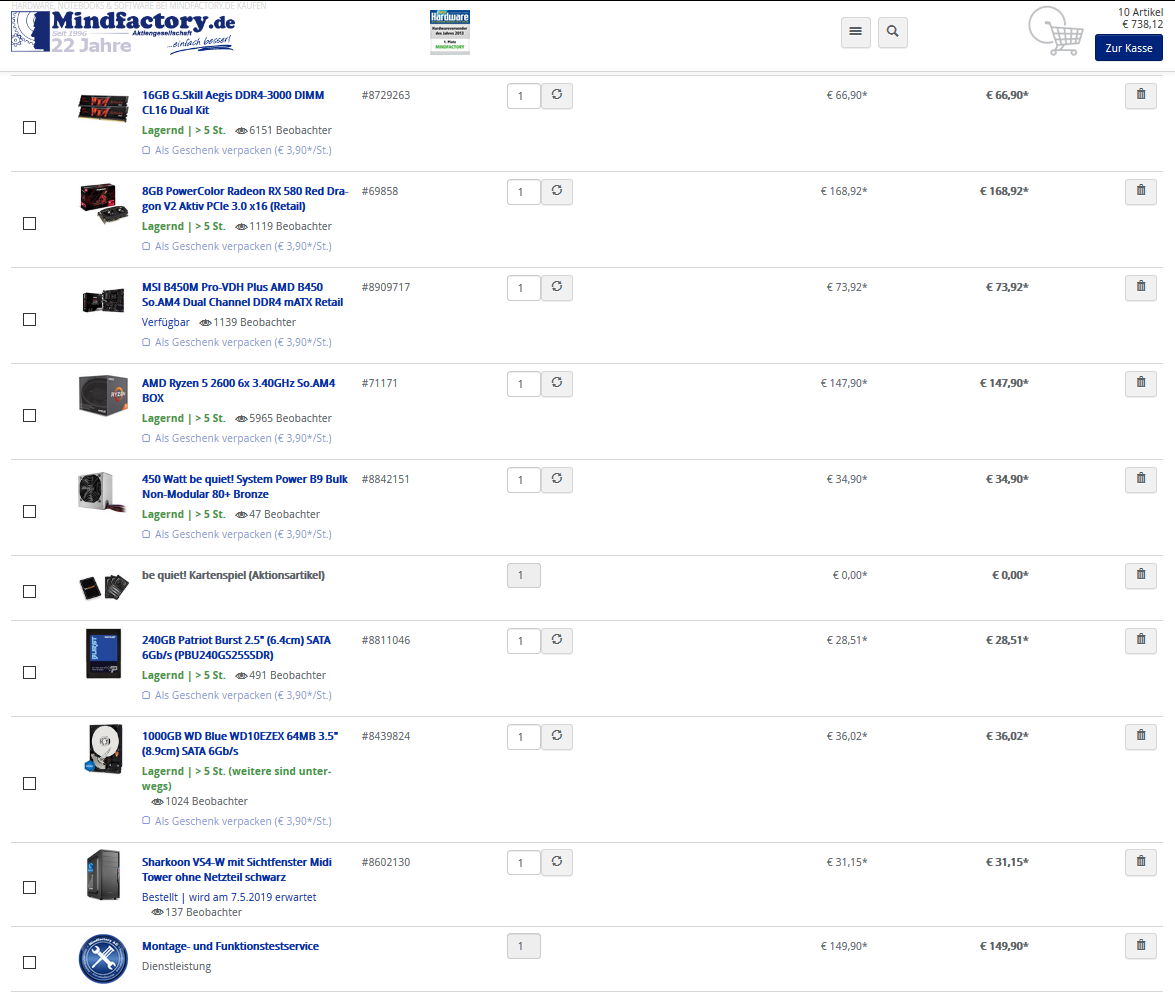
Task: Open 1000GB WD Blue product link
Action: pyautogui.click(x=240, y=744)
